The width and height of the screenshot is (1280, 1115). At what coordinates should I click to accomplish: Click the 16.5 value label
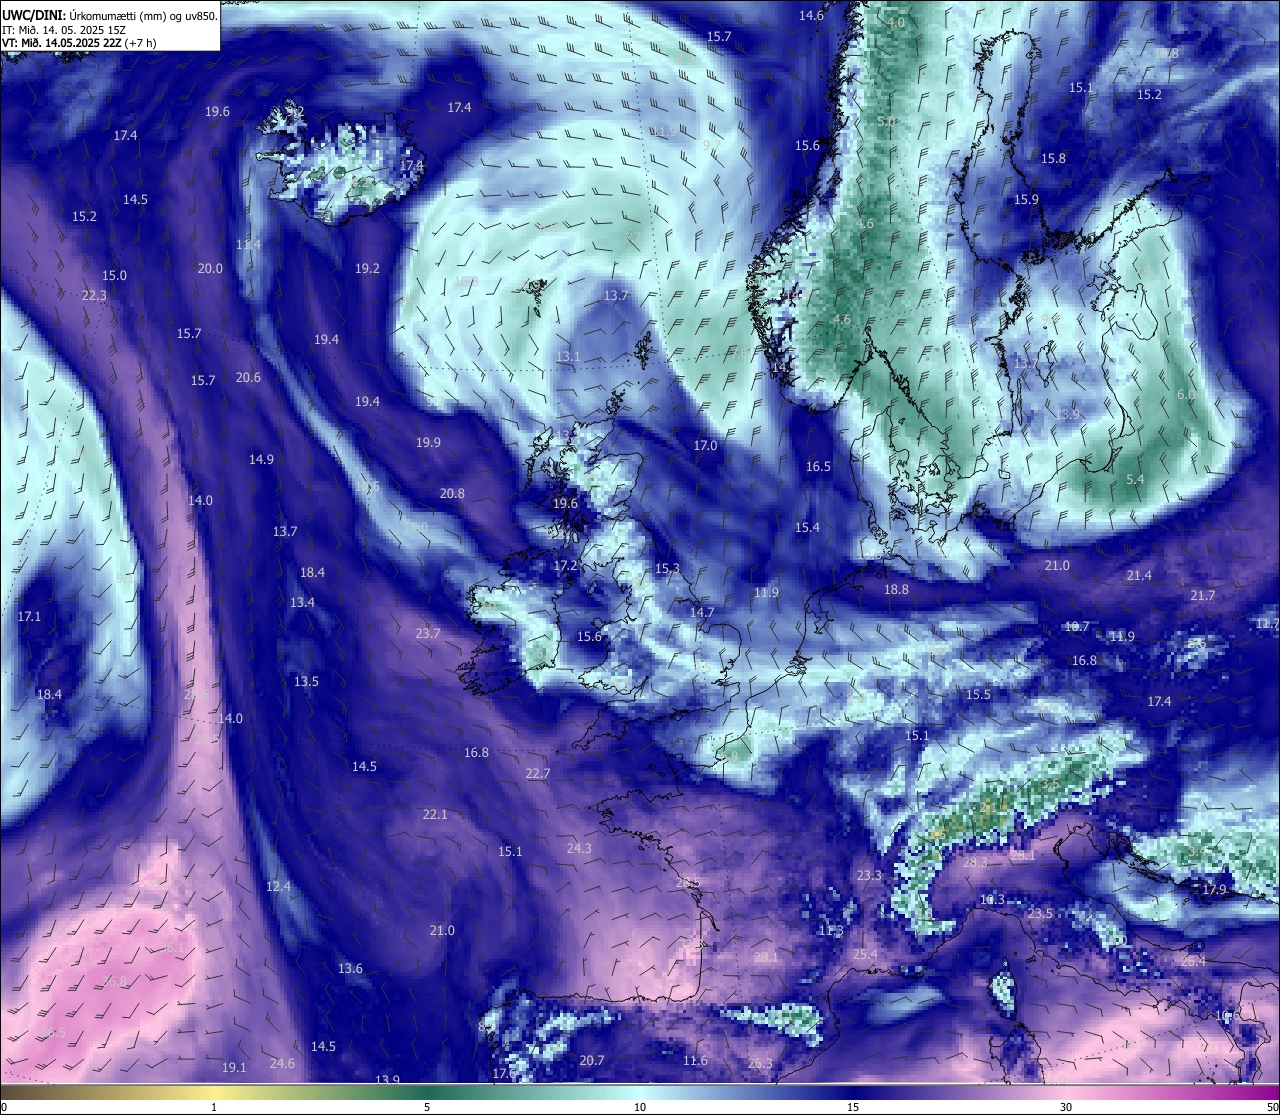[x=818, y=466]
